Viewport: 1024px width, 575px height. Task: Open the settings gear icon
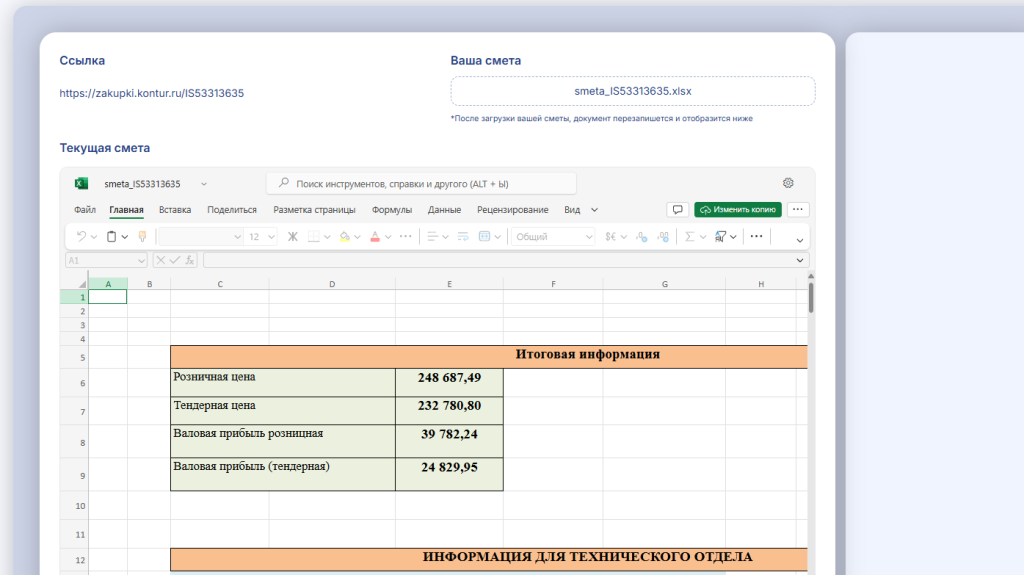(788, 183)
